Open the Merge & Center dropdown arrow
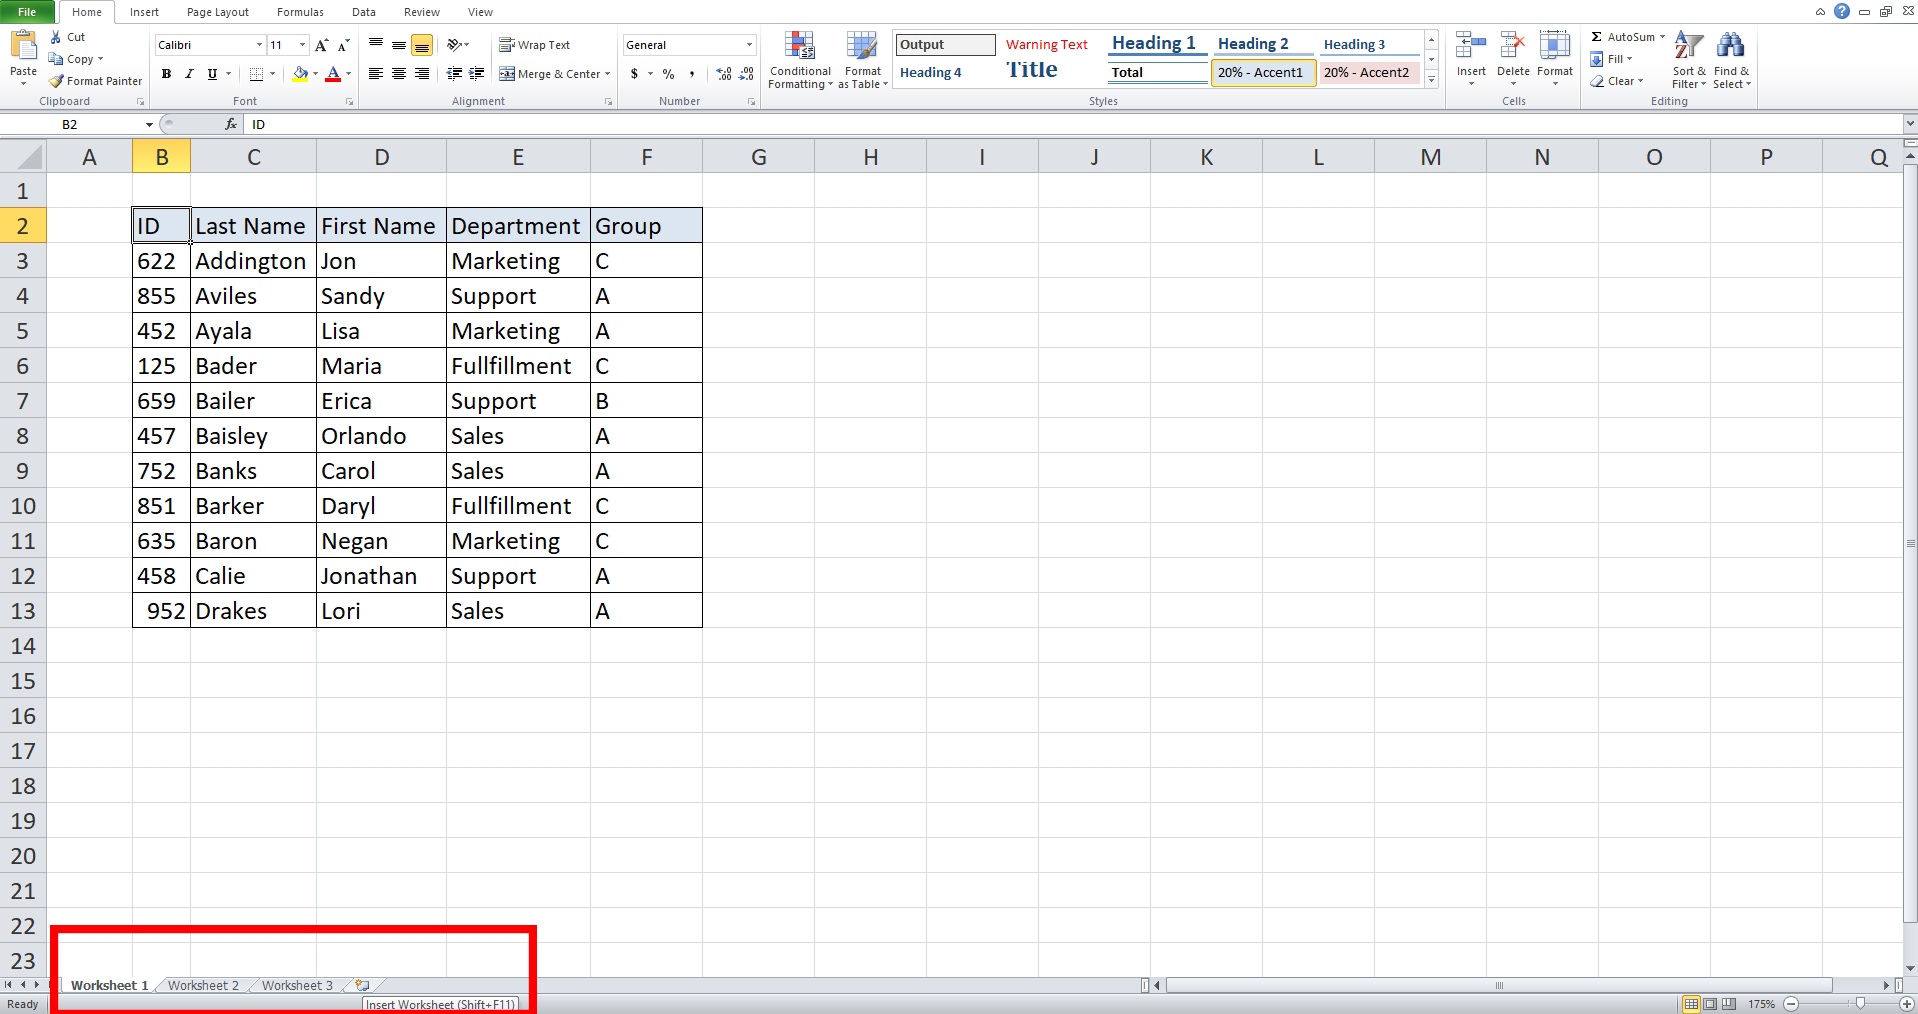 pyautogui.click(x=607, y=74)
